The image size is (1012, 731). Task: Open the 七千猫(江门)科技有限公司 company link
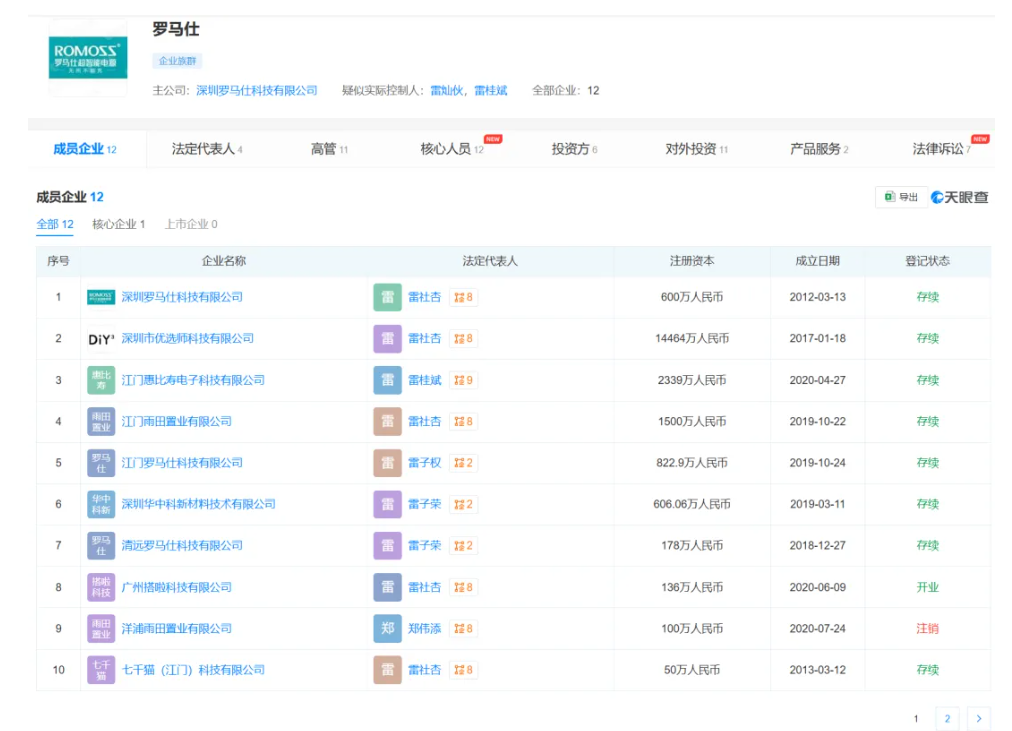(193, 670)
